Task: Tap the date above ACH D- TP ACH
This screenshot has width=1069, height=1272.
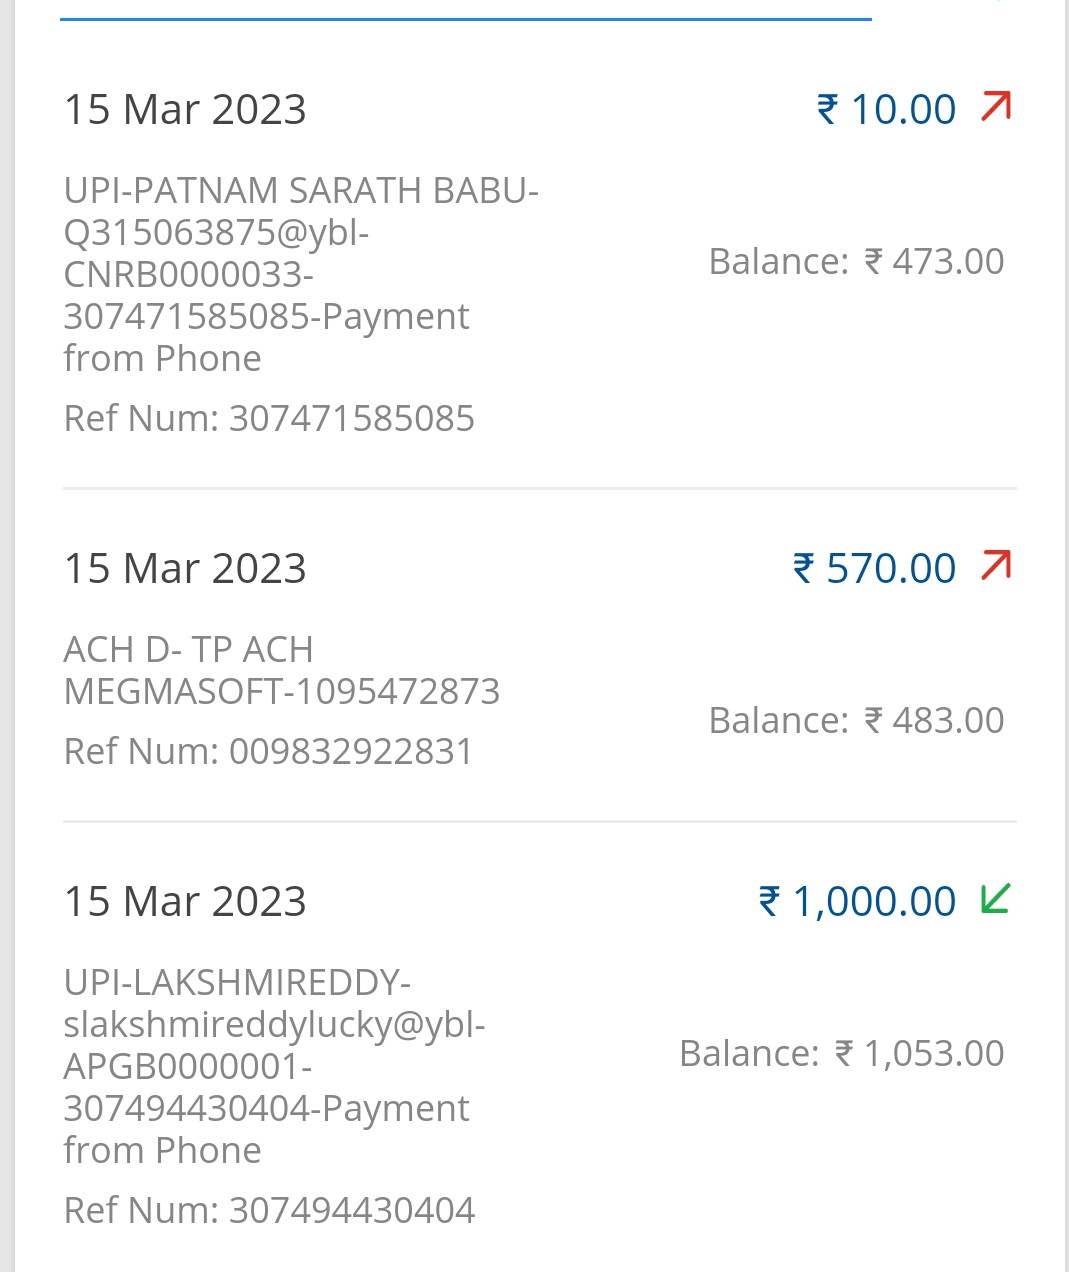Action: coord(185,568)
